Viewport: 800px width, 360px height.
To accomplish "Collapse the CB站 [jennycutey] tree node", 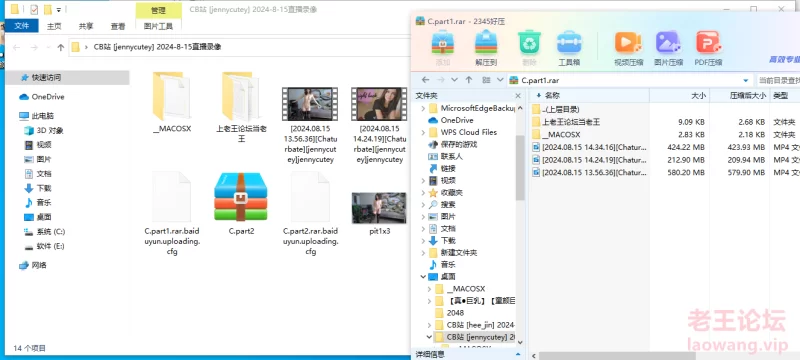I will [x=429, y=337].
